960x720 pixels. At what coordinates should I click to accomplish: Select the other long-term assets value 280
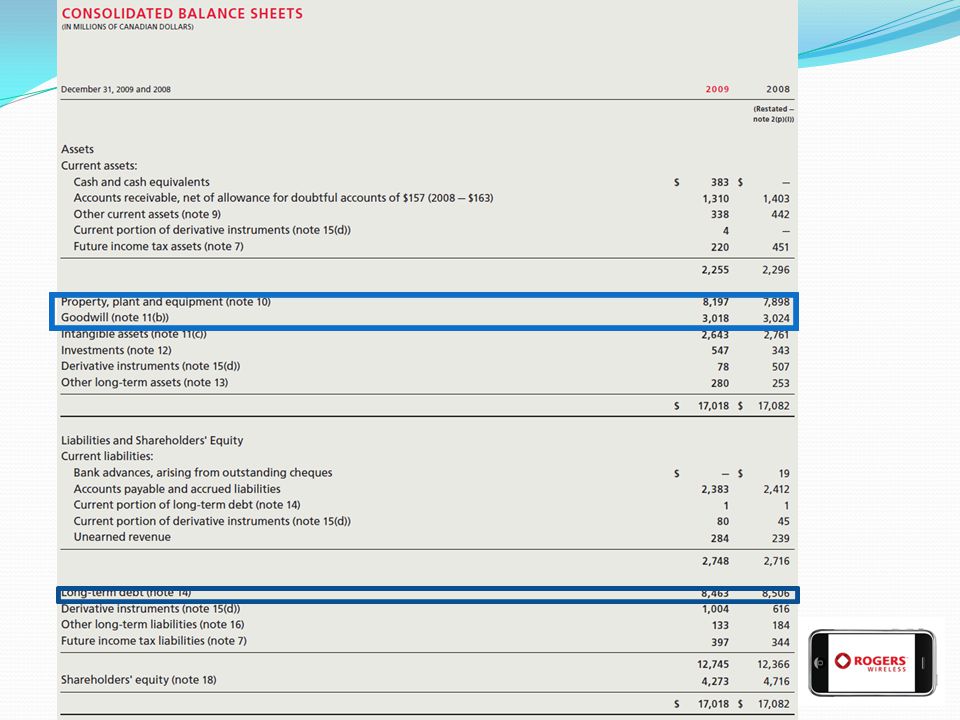point(720,383)
